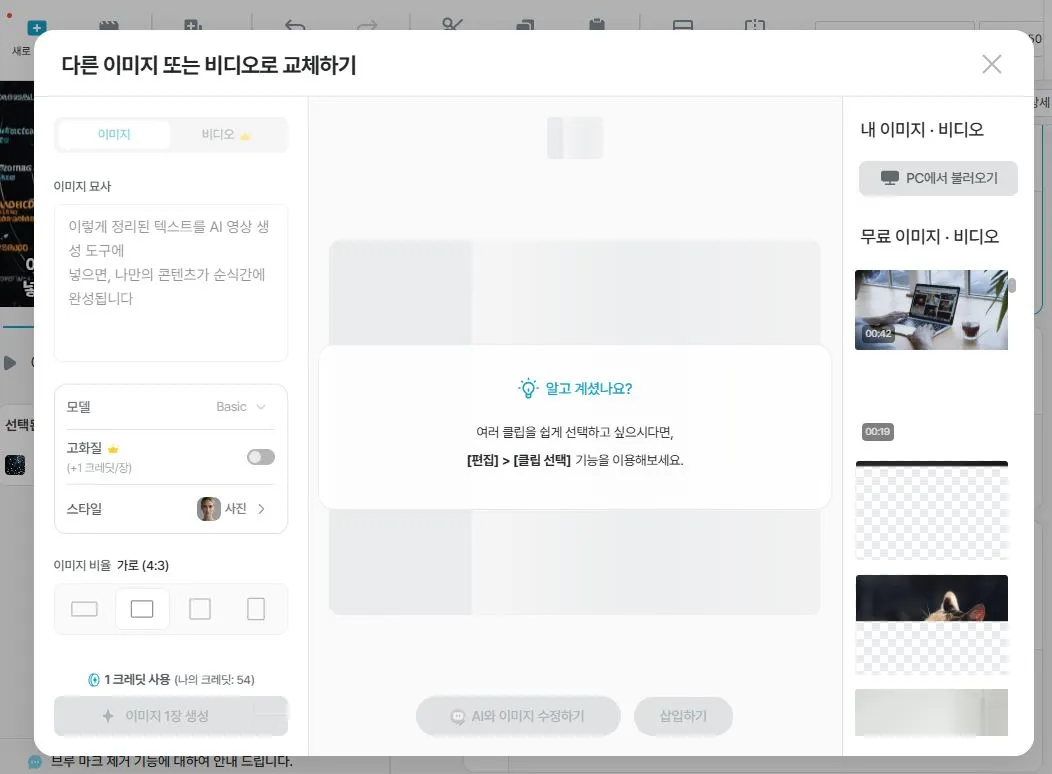Click the 이미지 1장 생성 generate button
The image size is (1052, 774).
coord(170,716)
